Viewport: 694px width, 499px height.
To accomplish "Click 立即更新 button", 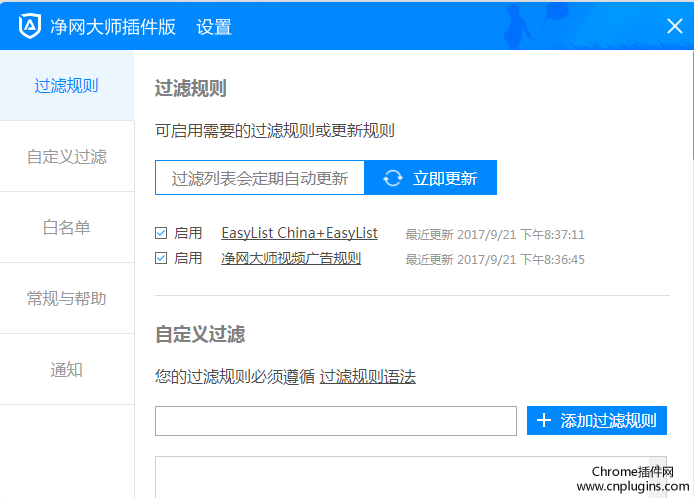I will point(430,178).
